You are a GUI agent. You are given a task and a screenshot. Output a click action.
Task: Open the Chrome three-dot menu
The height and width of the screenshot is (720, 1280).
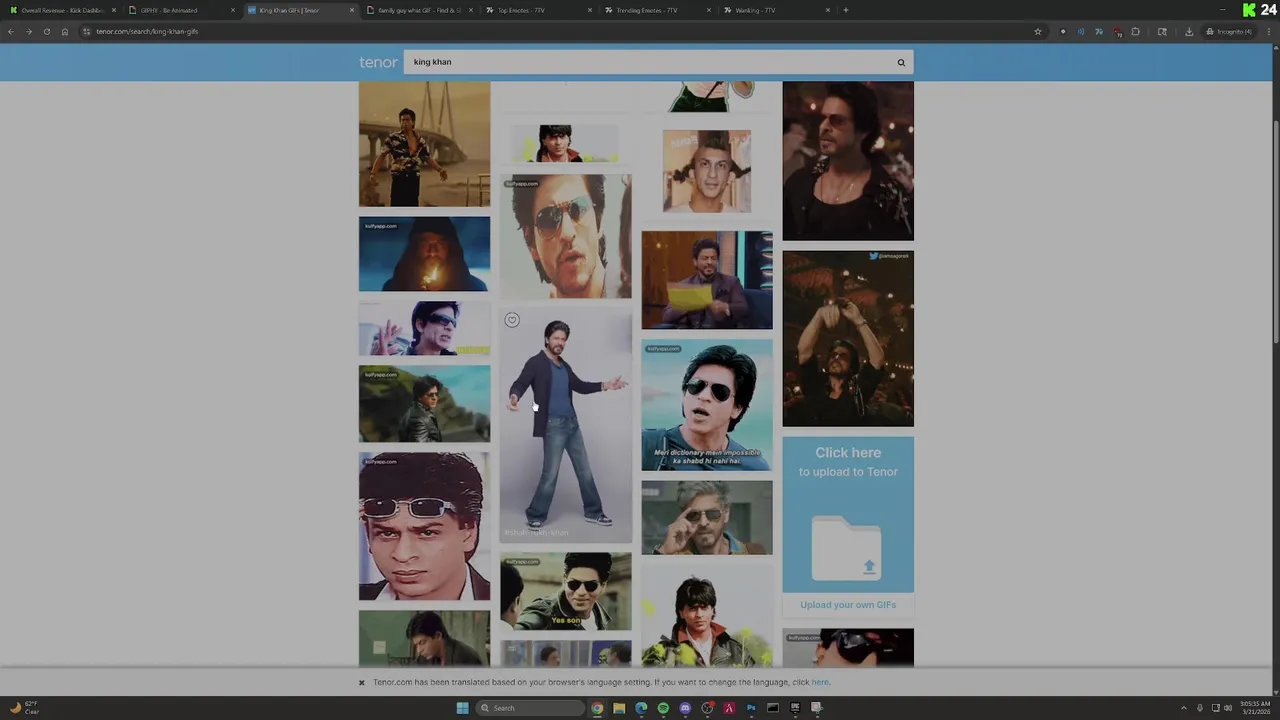tap(1269, 32)
